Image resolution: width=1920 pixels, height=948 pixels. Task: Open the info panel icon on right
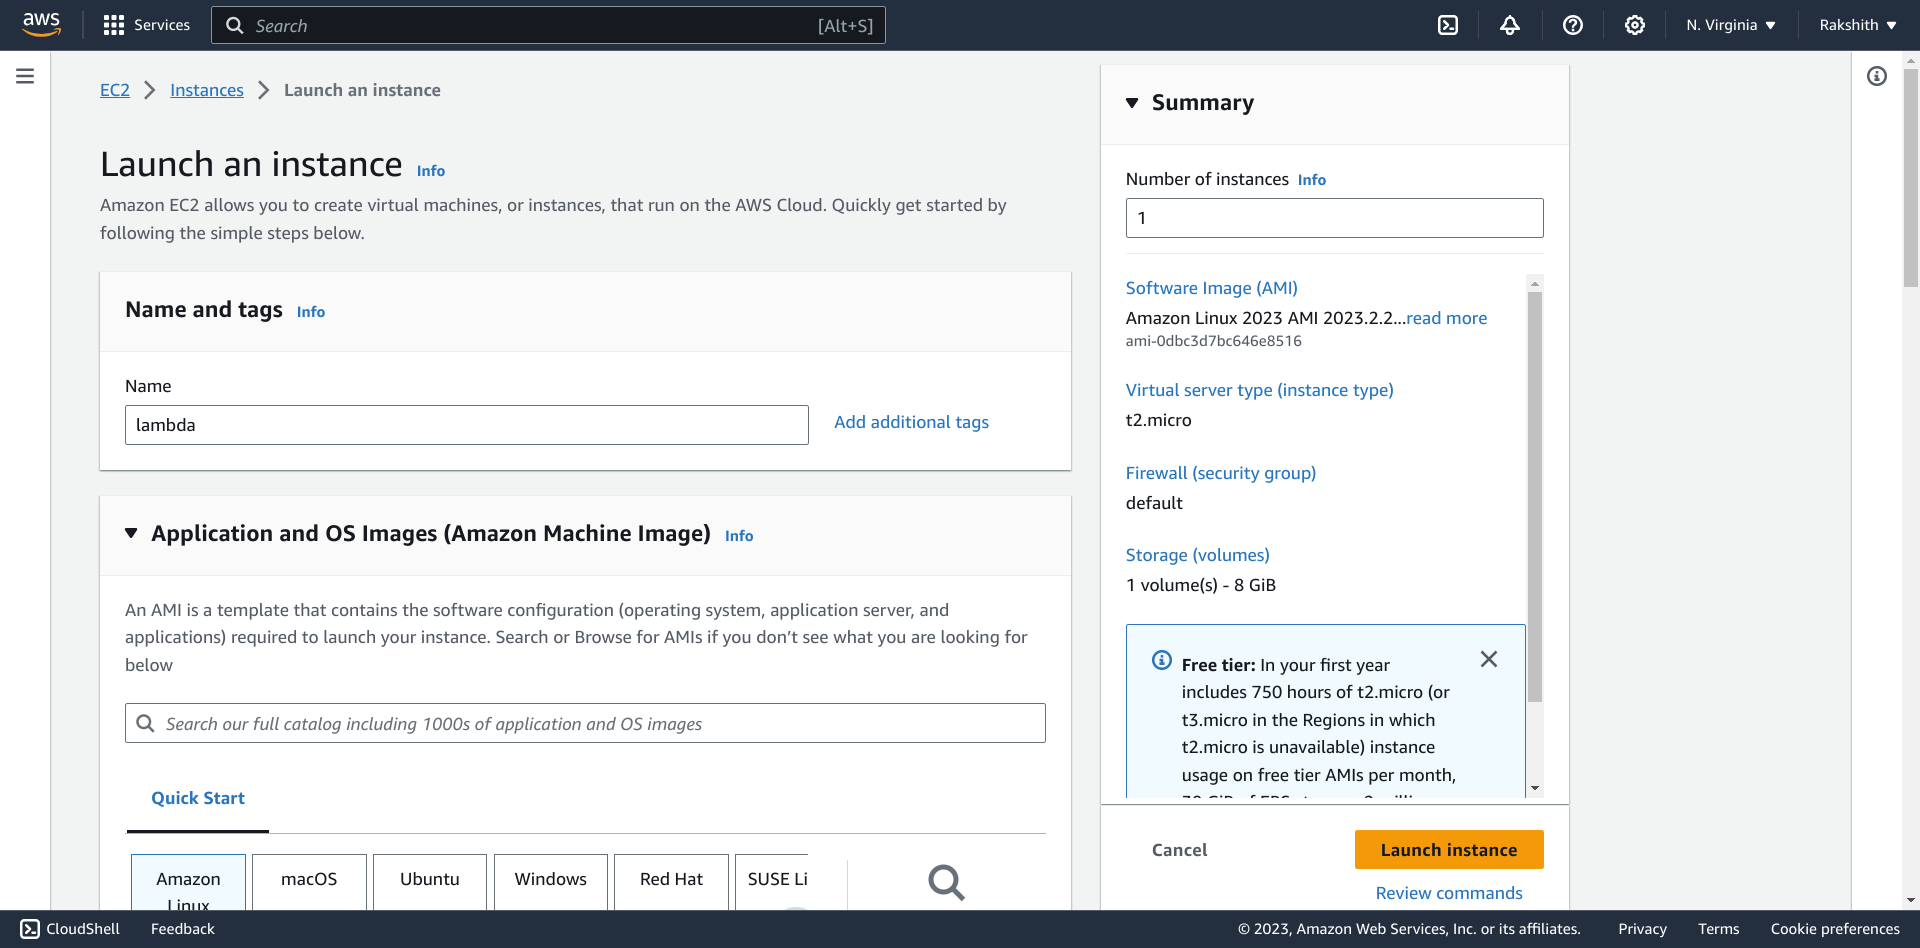pyautogui.click(x=1877, y=76)
